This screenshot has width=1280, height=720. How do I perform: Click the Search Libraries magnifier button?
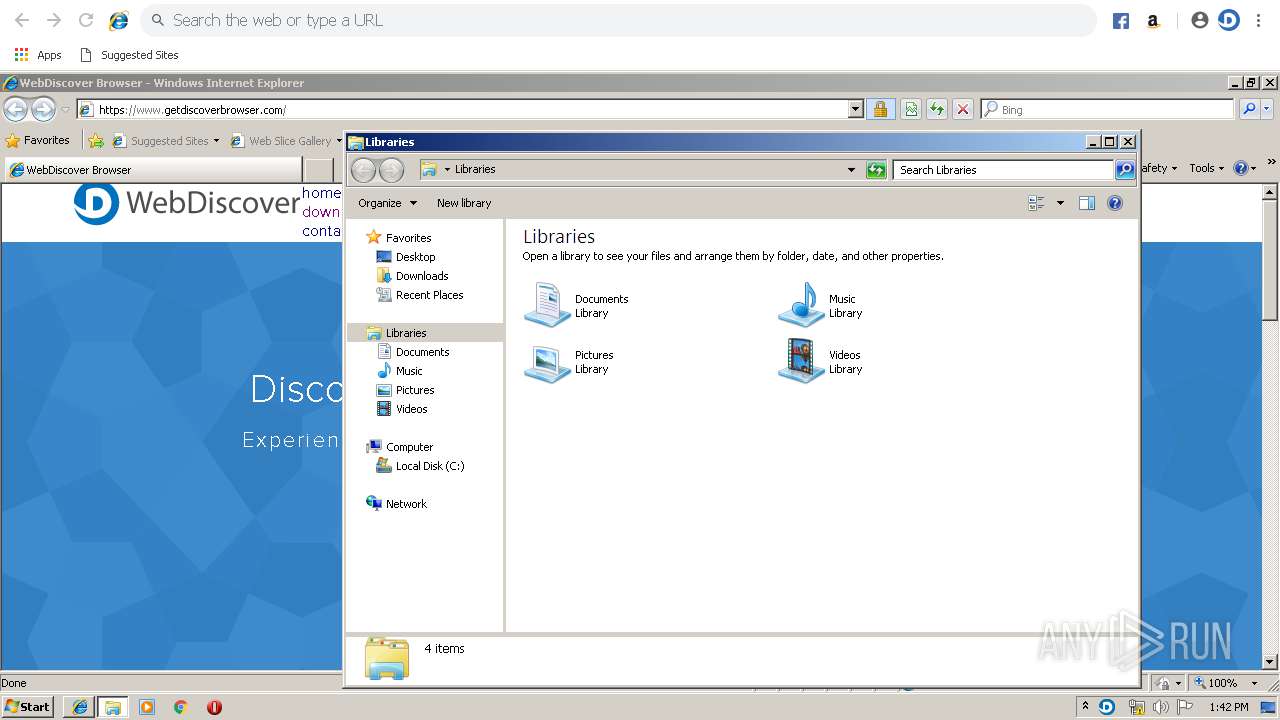(1125, 170)
